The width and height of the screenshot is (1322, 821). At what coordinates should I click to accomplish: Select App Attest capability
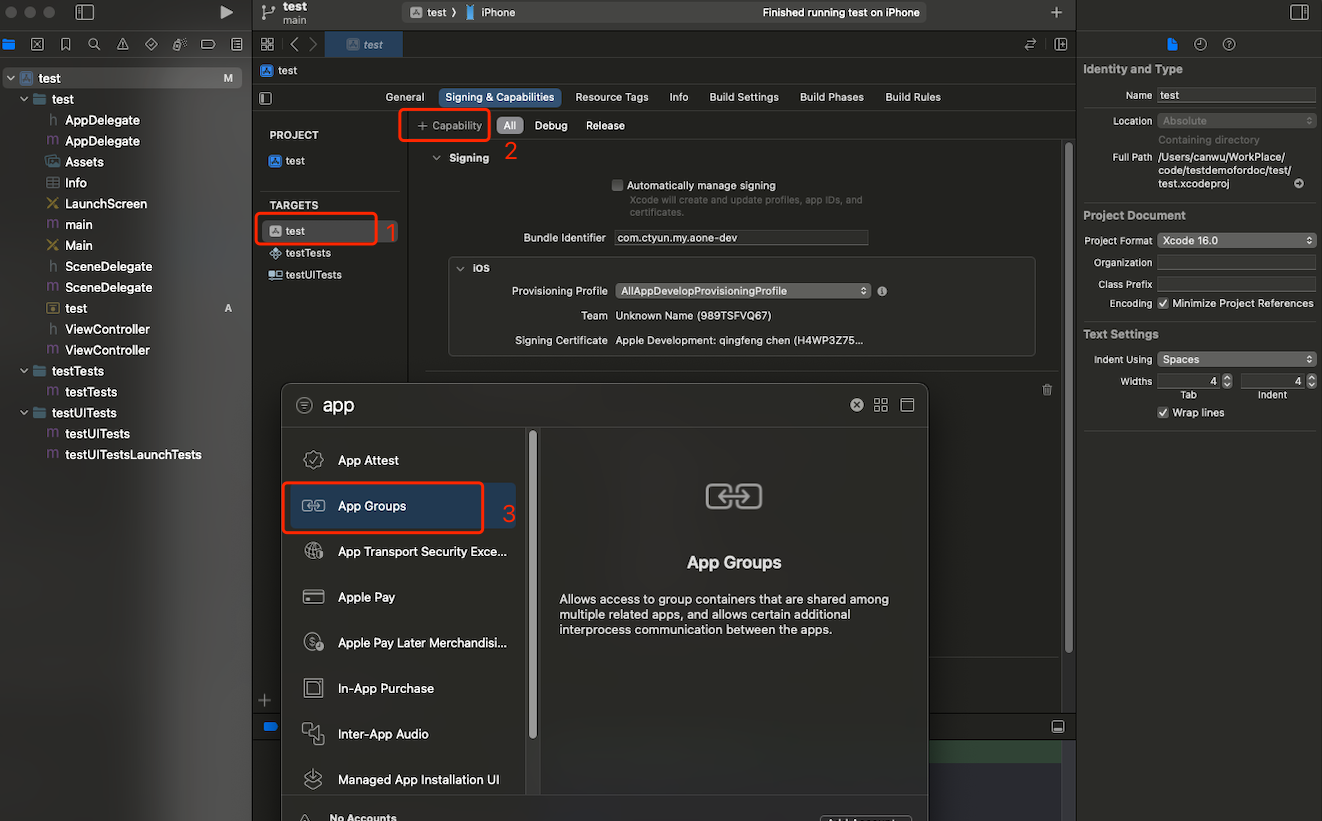(403, 460)
